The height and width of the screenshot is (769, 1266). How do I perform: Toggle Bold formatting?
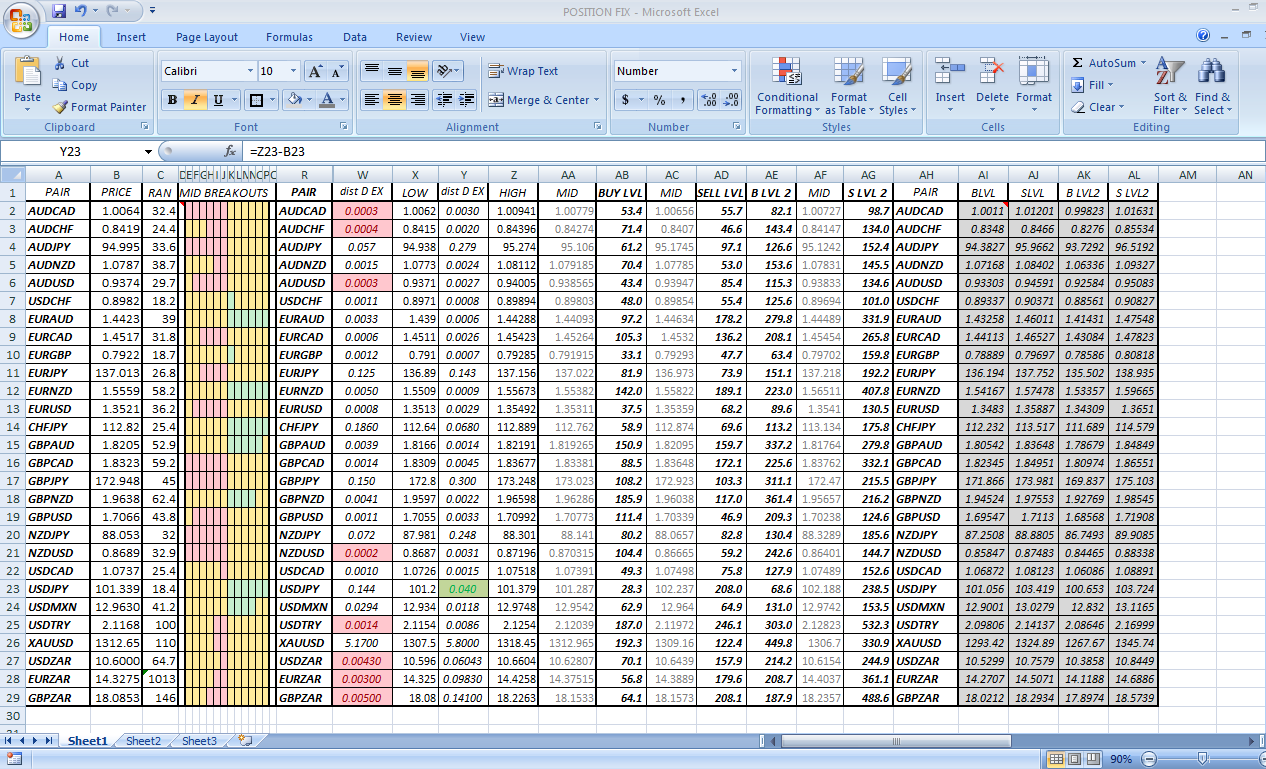pyautogui.click(x=172, y=100)
